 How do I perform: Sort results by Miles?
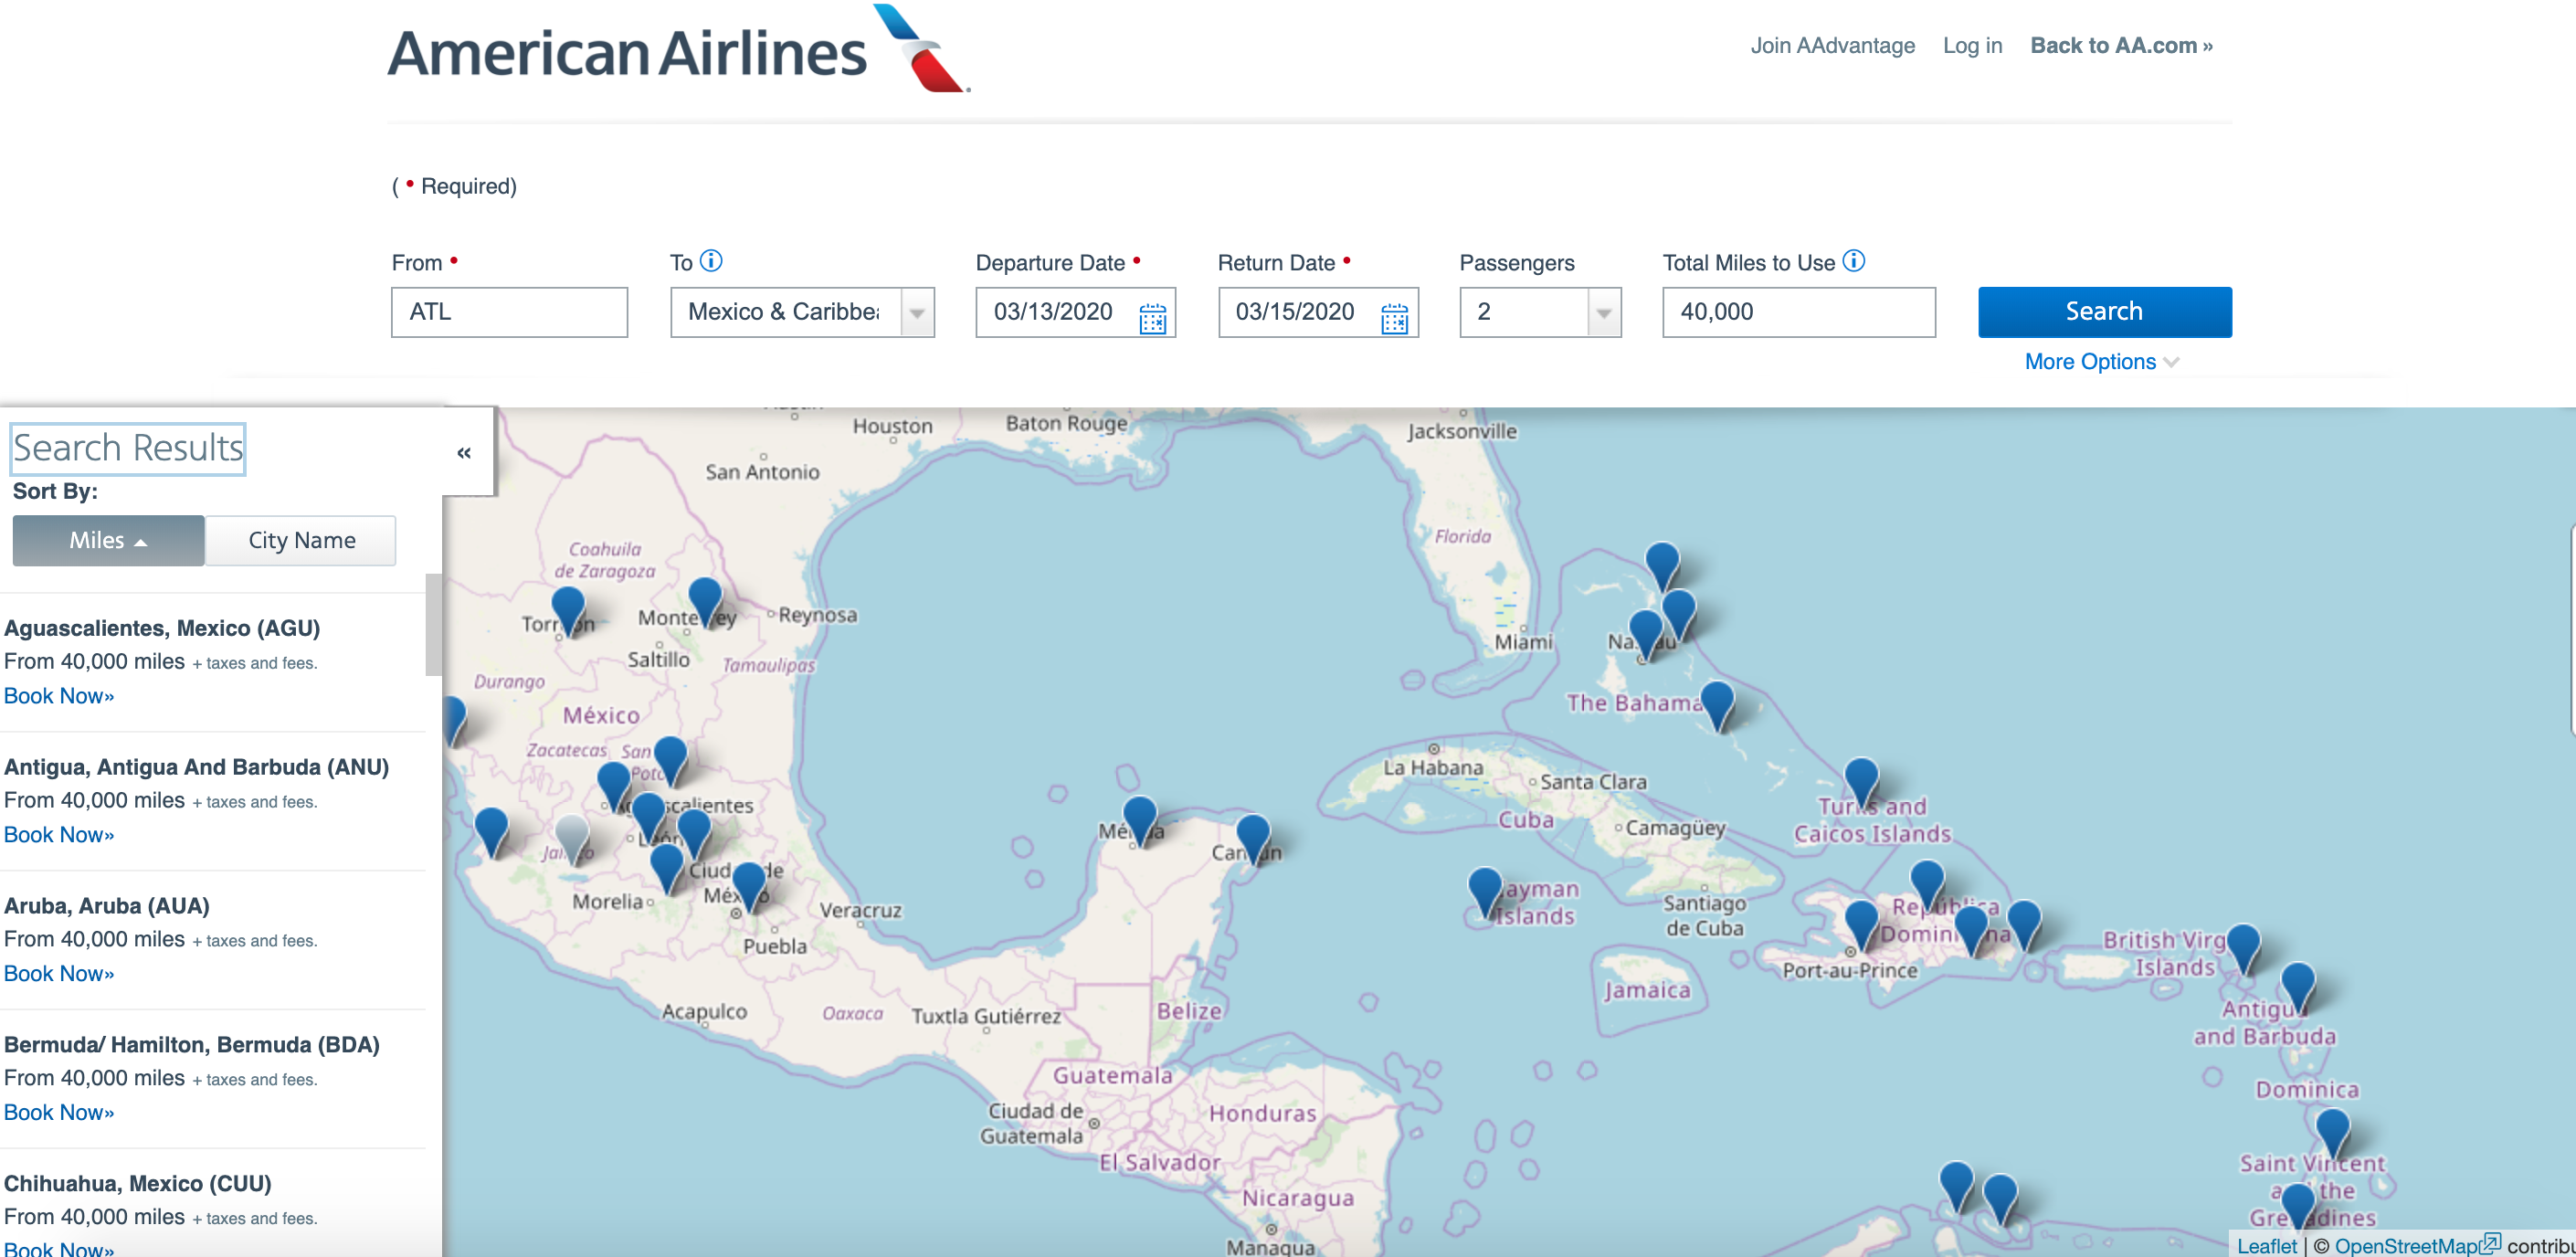[x=108, y=540]
